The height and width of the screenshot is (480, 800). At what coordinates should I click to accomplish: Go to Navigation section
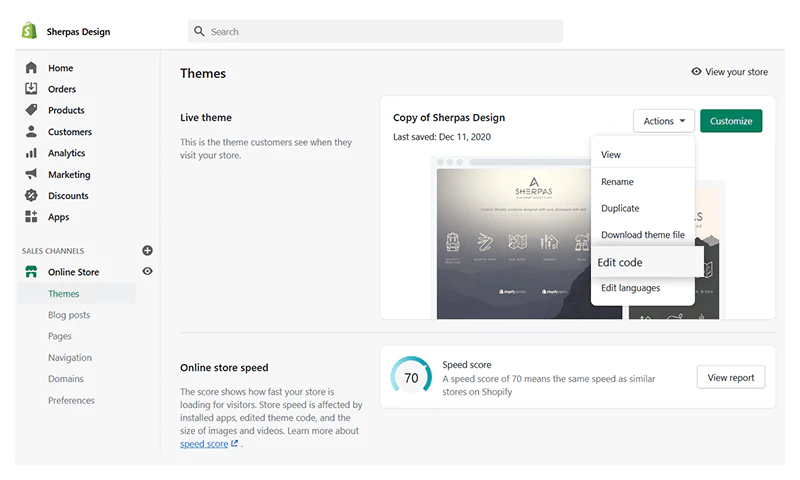70,358
